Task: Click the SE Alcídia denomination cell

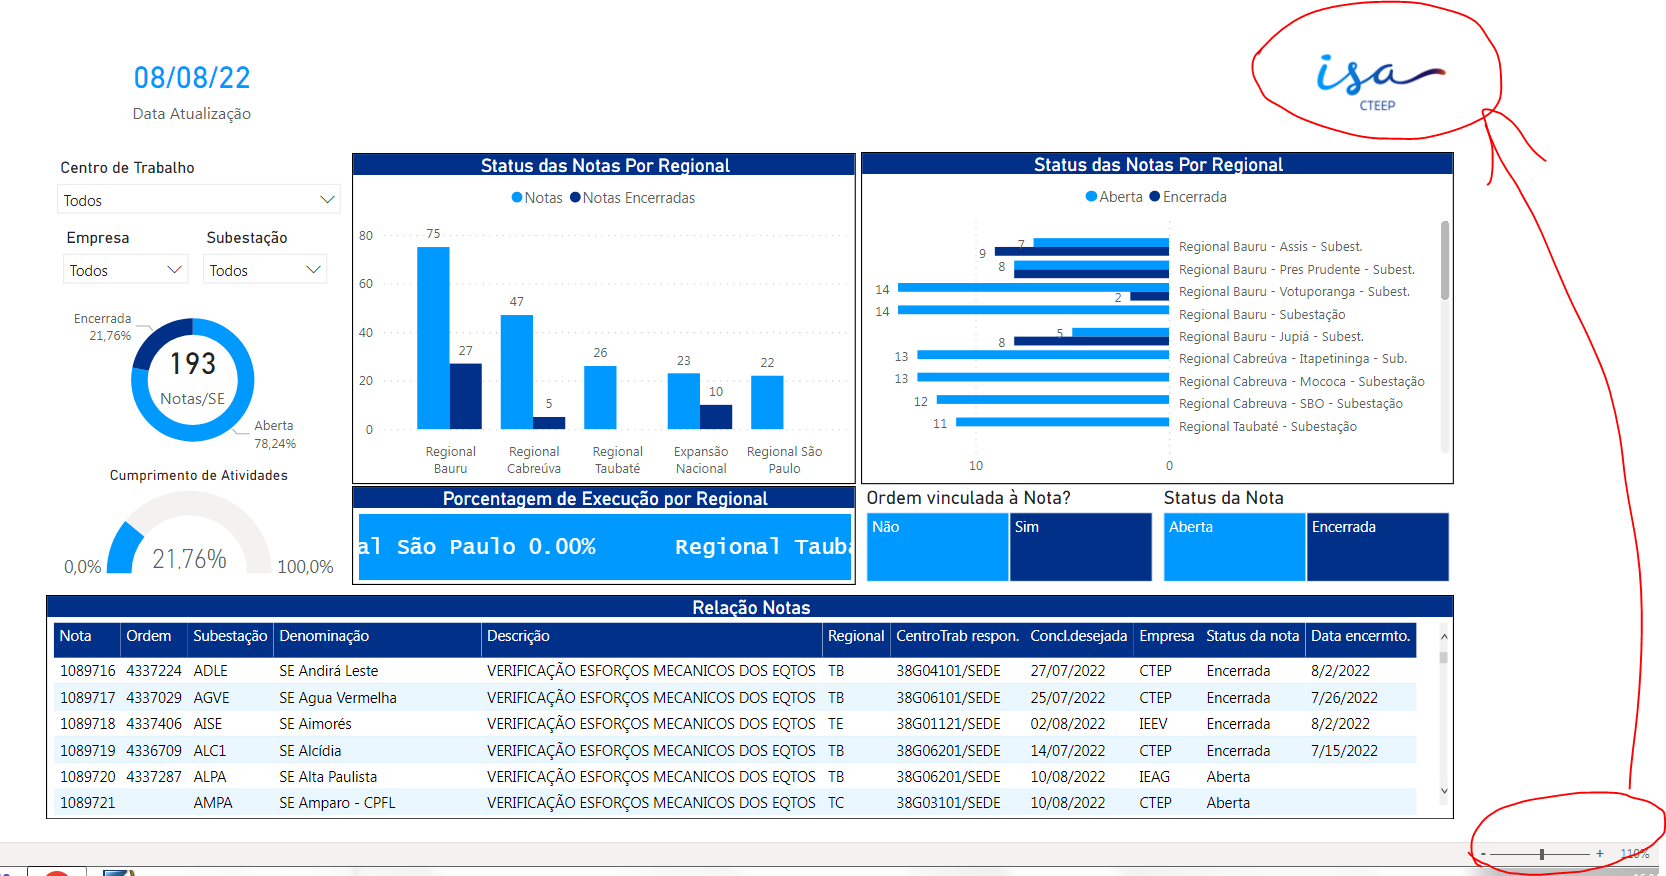Action: click(310, 751)
